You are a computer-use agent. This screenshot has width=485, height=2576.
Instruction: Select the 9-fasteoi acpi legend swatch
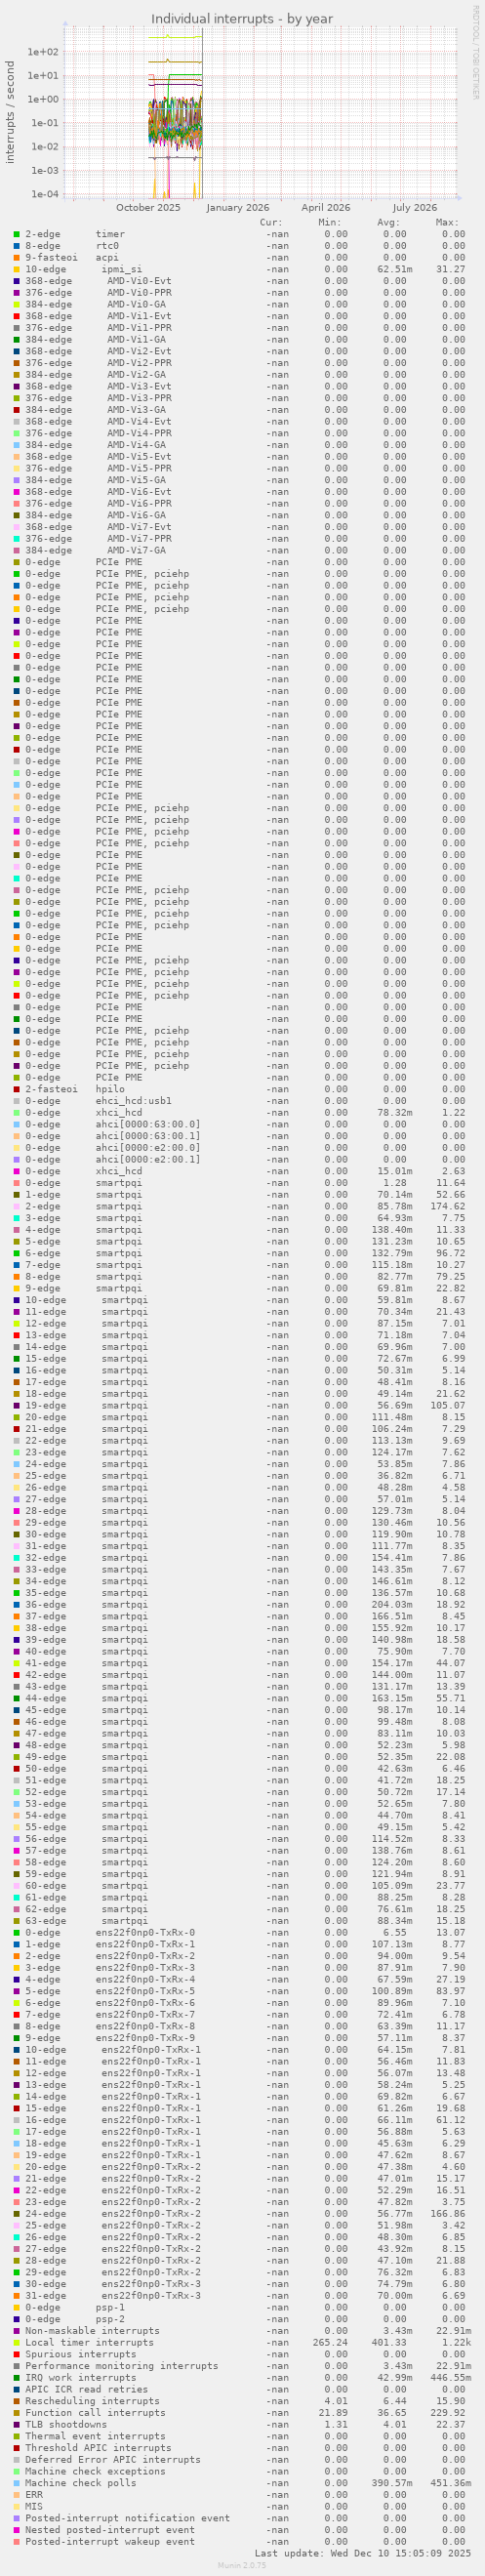(x=16, y=258)
